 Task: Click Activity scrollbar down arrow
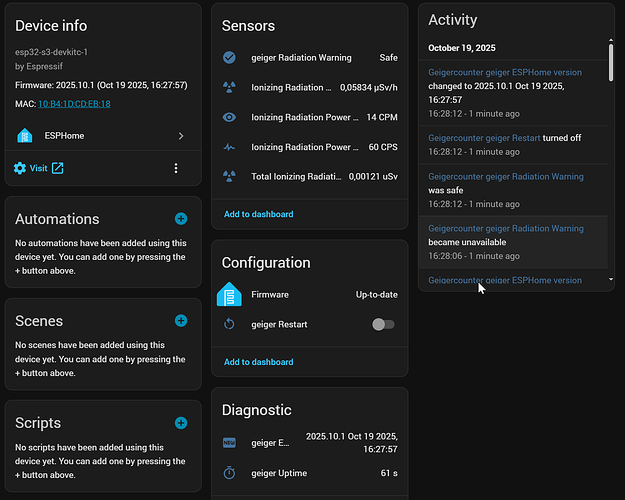611,279
